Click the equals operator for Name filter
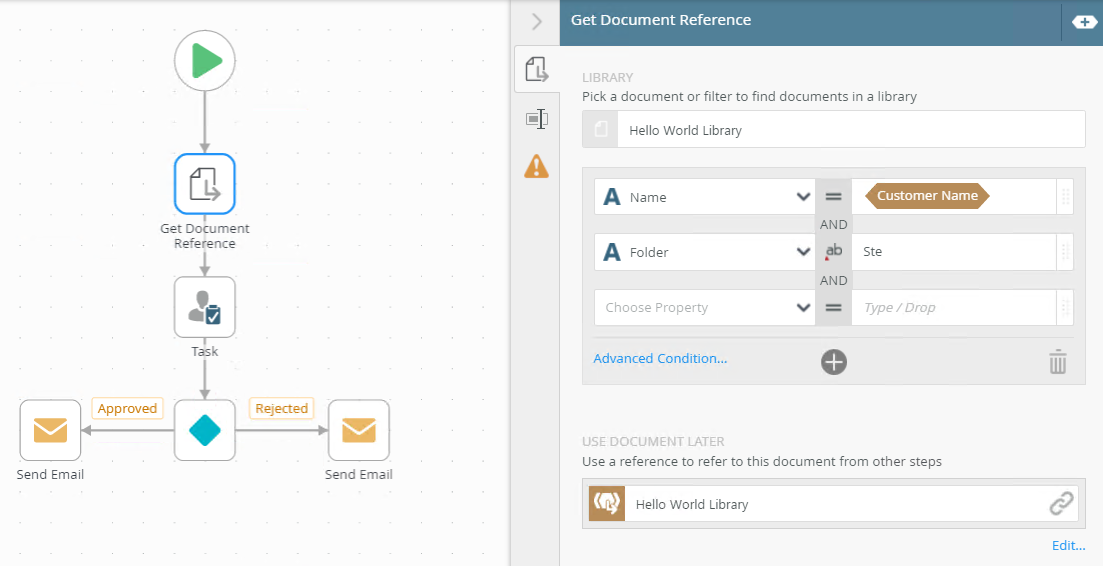Screen dimensions: 1103x566 (x=833, y=197)
